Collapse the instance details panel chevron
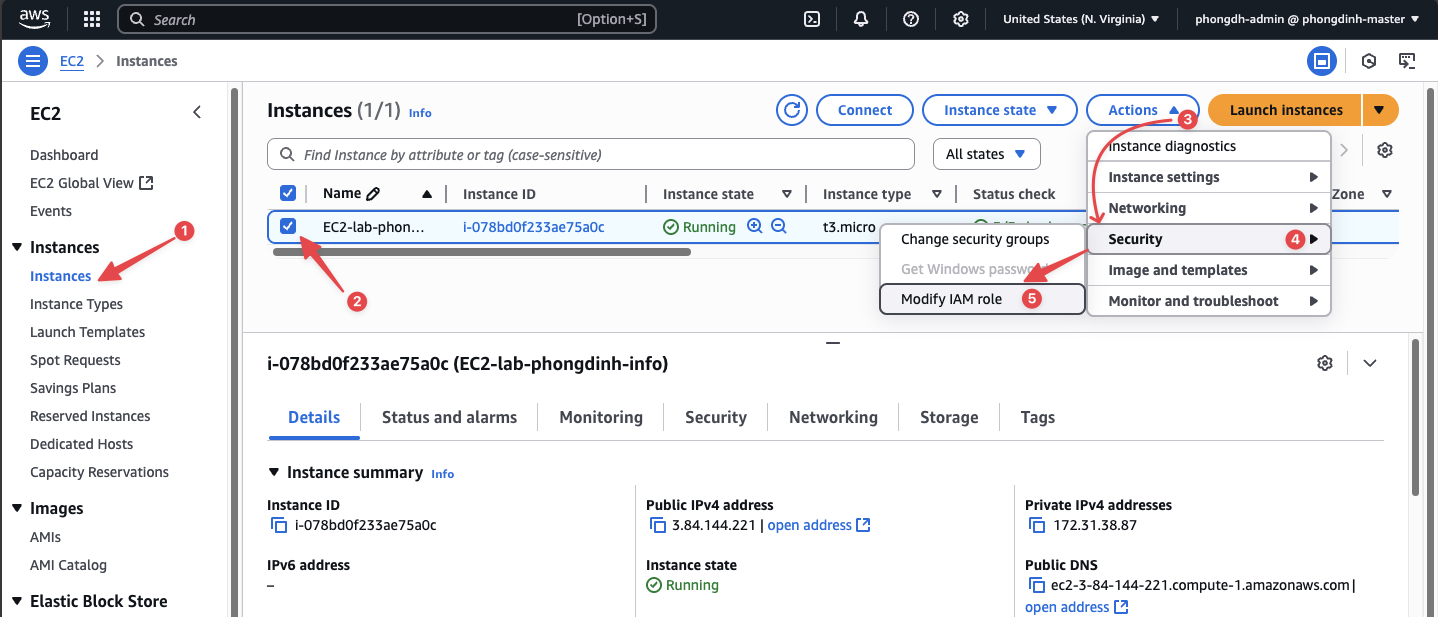This screenshot has height=617, width=1438. point(1370,363)
